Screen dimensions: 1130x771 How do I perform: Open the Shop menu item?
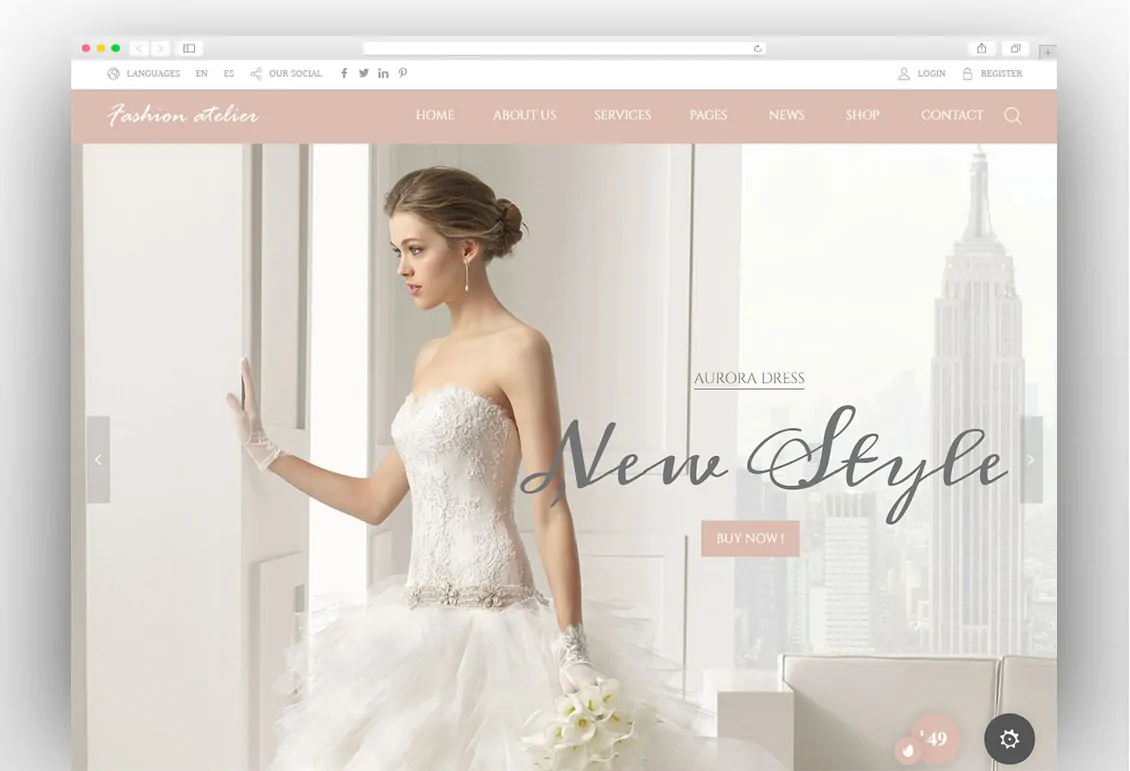coord(863,115)
